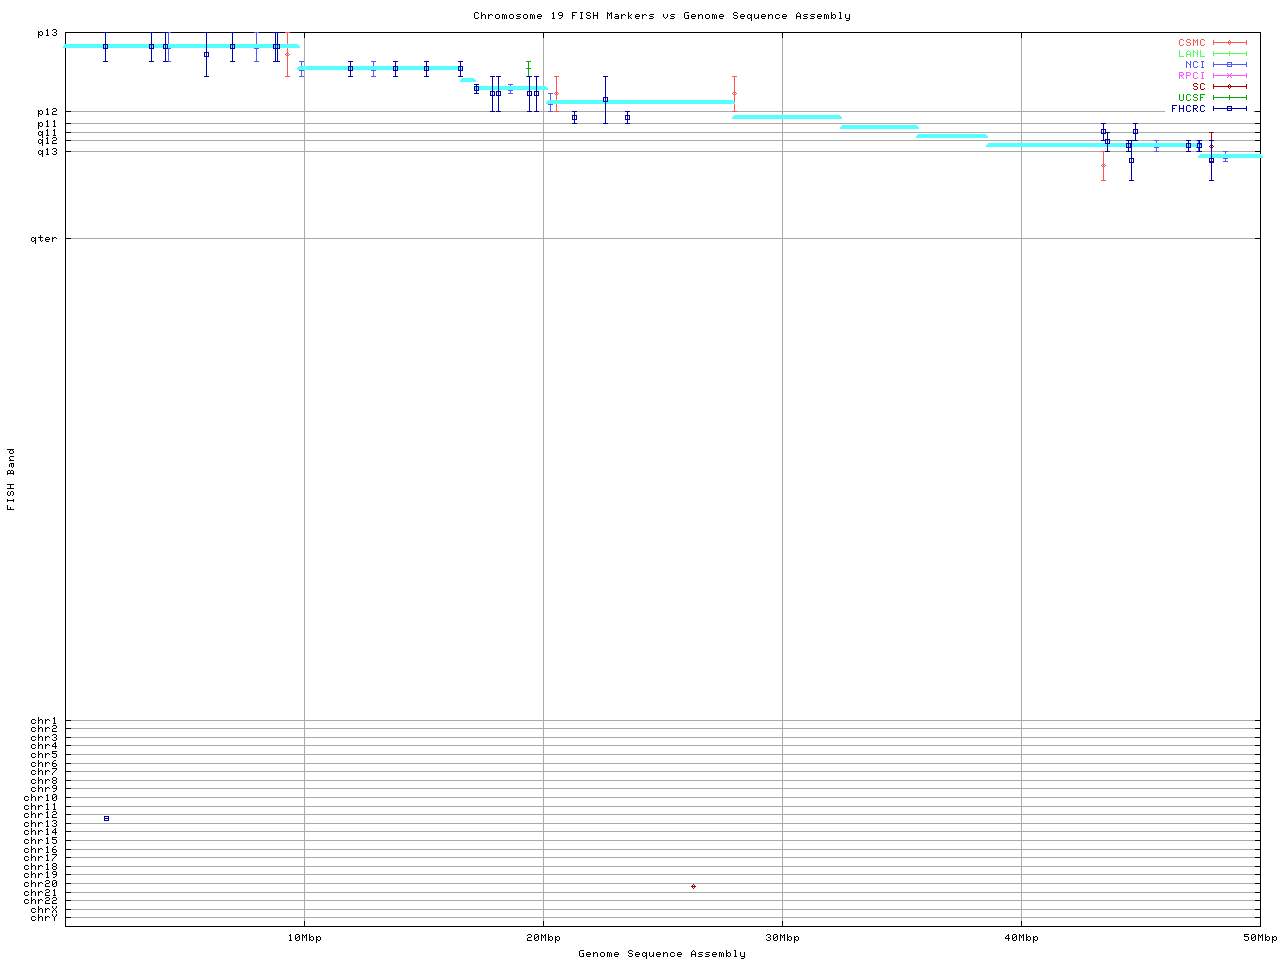
Task: Select the chrY y-axis label
Action: 44,917
